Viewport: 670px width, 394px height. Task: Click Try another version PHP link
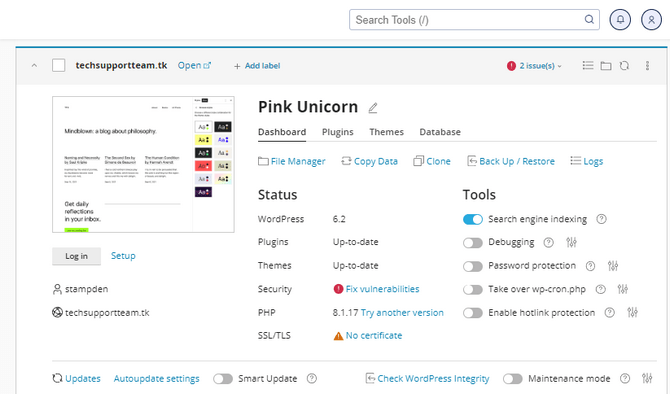pyautogui.click(x=402, y=313)
